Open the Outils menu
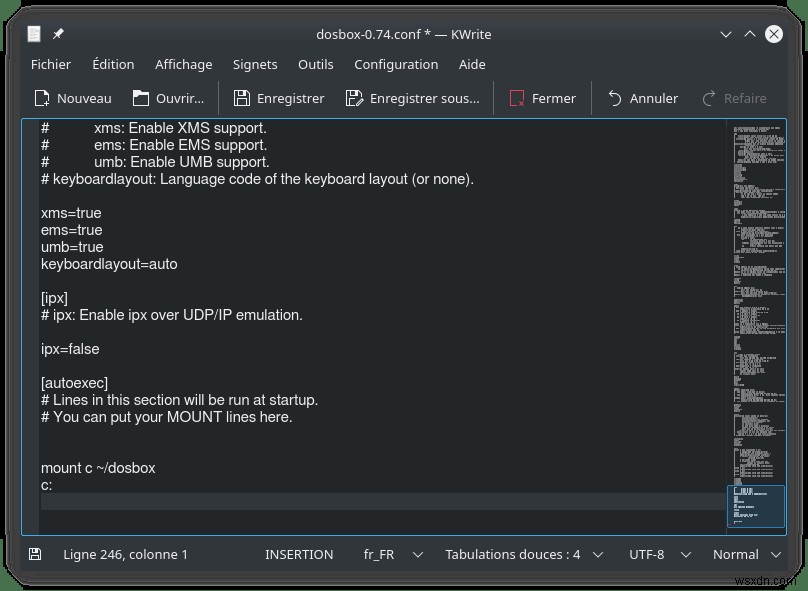Viewport: 808px width, 591px height. click(316, 64)
